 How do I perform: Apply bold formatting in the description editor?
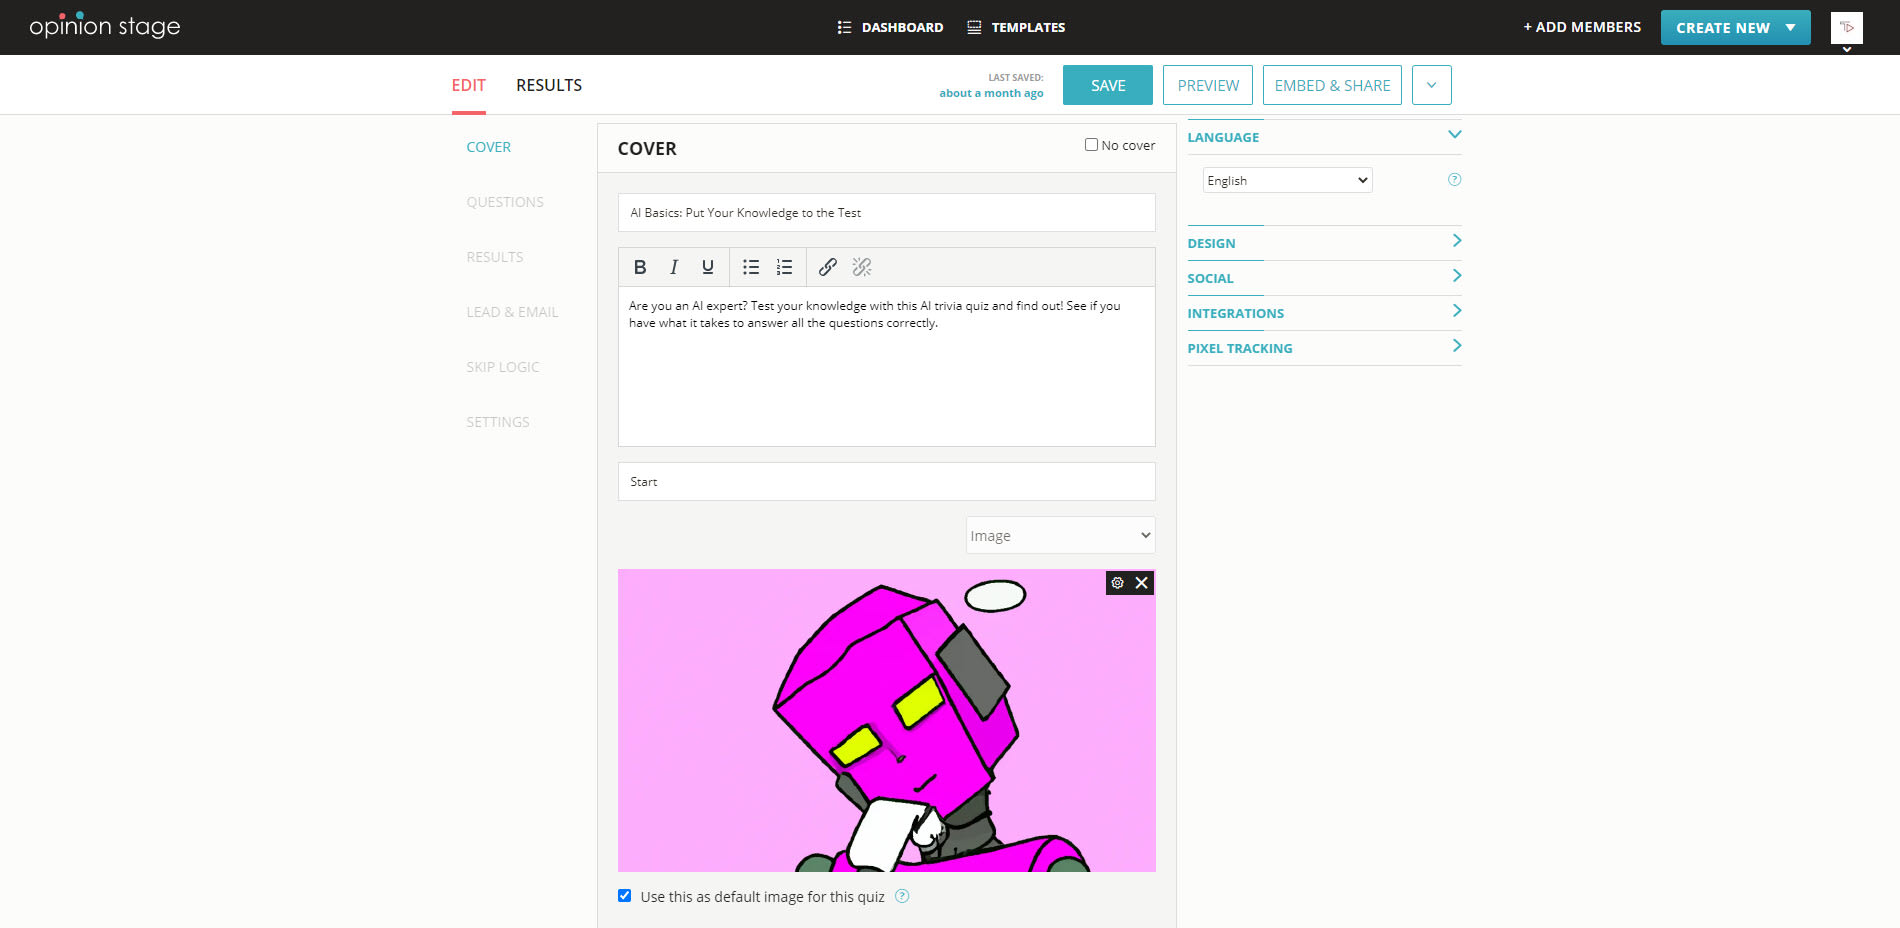click(x=640, y=266)
